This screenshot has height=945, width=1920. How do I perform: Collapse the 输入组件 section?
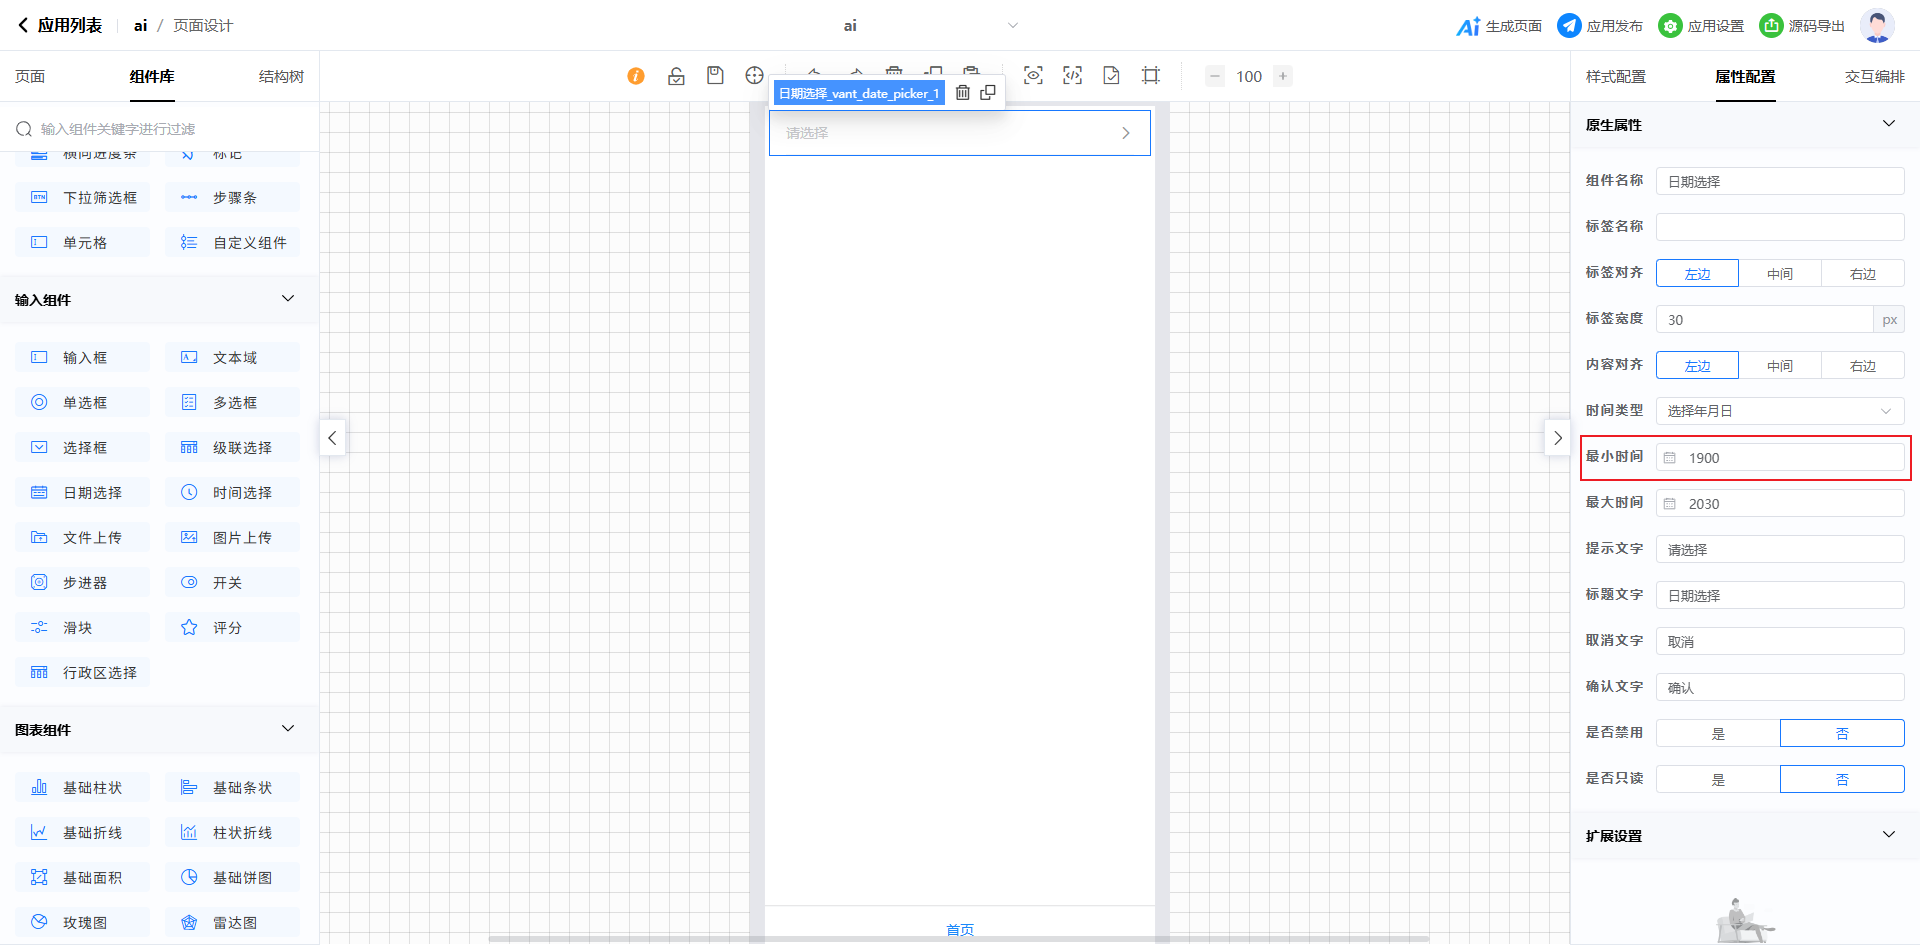pos(288,299)
